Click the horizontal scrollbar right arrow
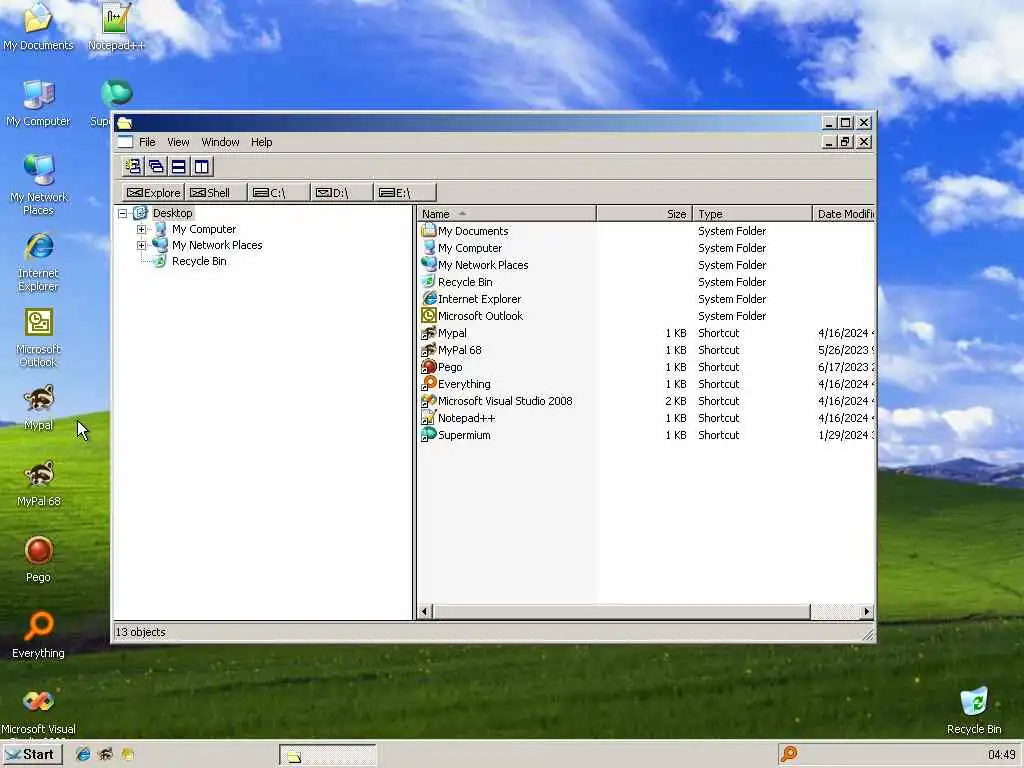Screen dimensions: 1024x768 [x=866, y=612]
